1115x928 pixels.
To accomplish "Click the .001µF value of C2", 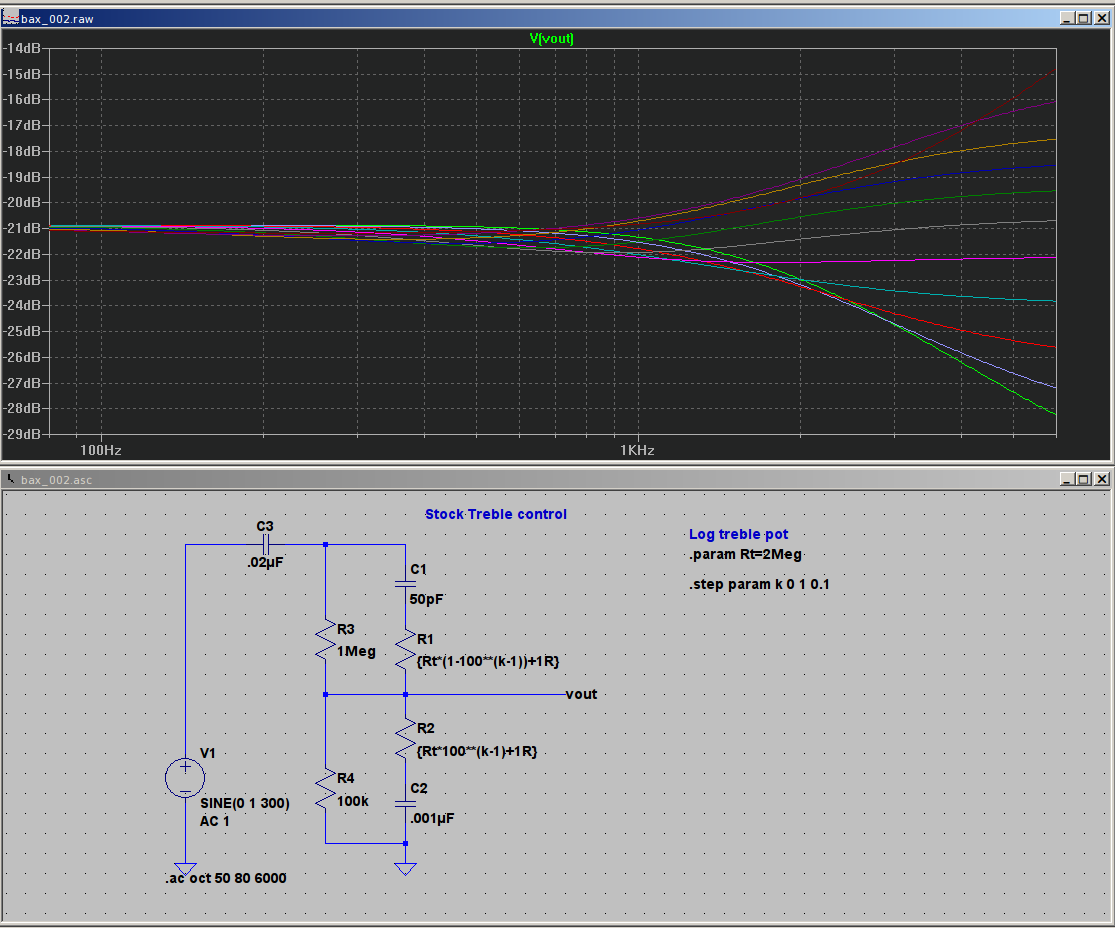I will pos(432,818).
